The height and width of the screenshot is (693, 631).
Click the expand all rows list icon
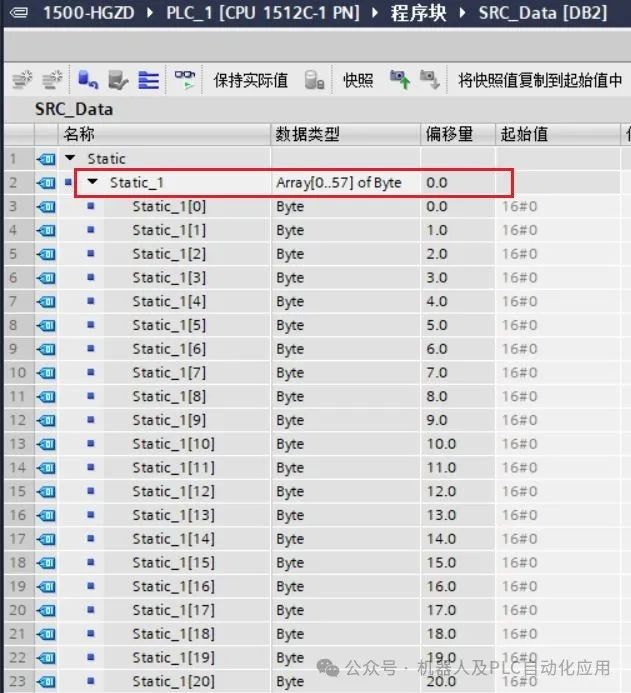[148, 80]
